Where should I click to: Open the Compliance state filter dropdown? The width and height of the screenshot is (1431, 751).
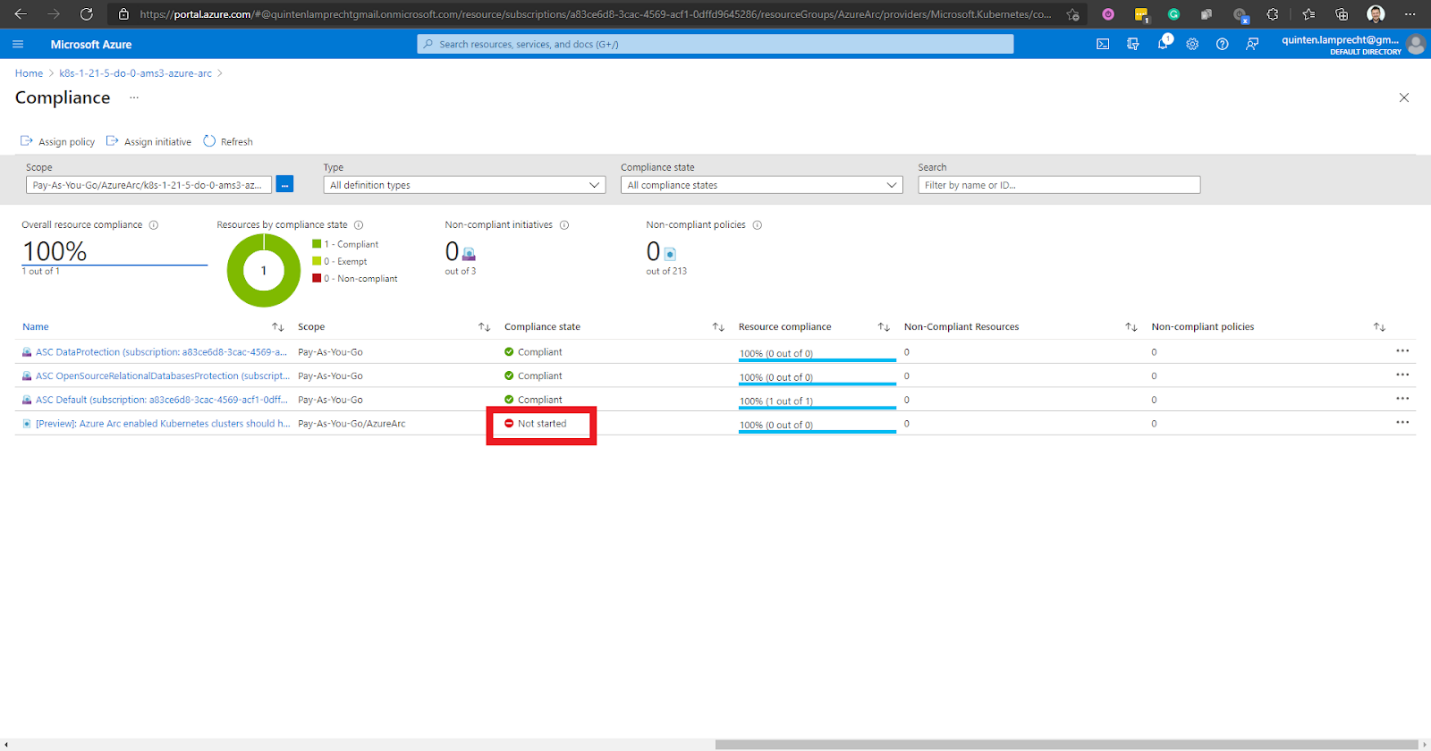tap(762, 185)
